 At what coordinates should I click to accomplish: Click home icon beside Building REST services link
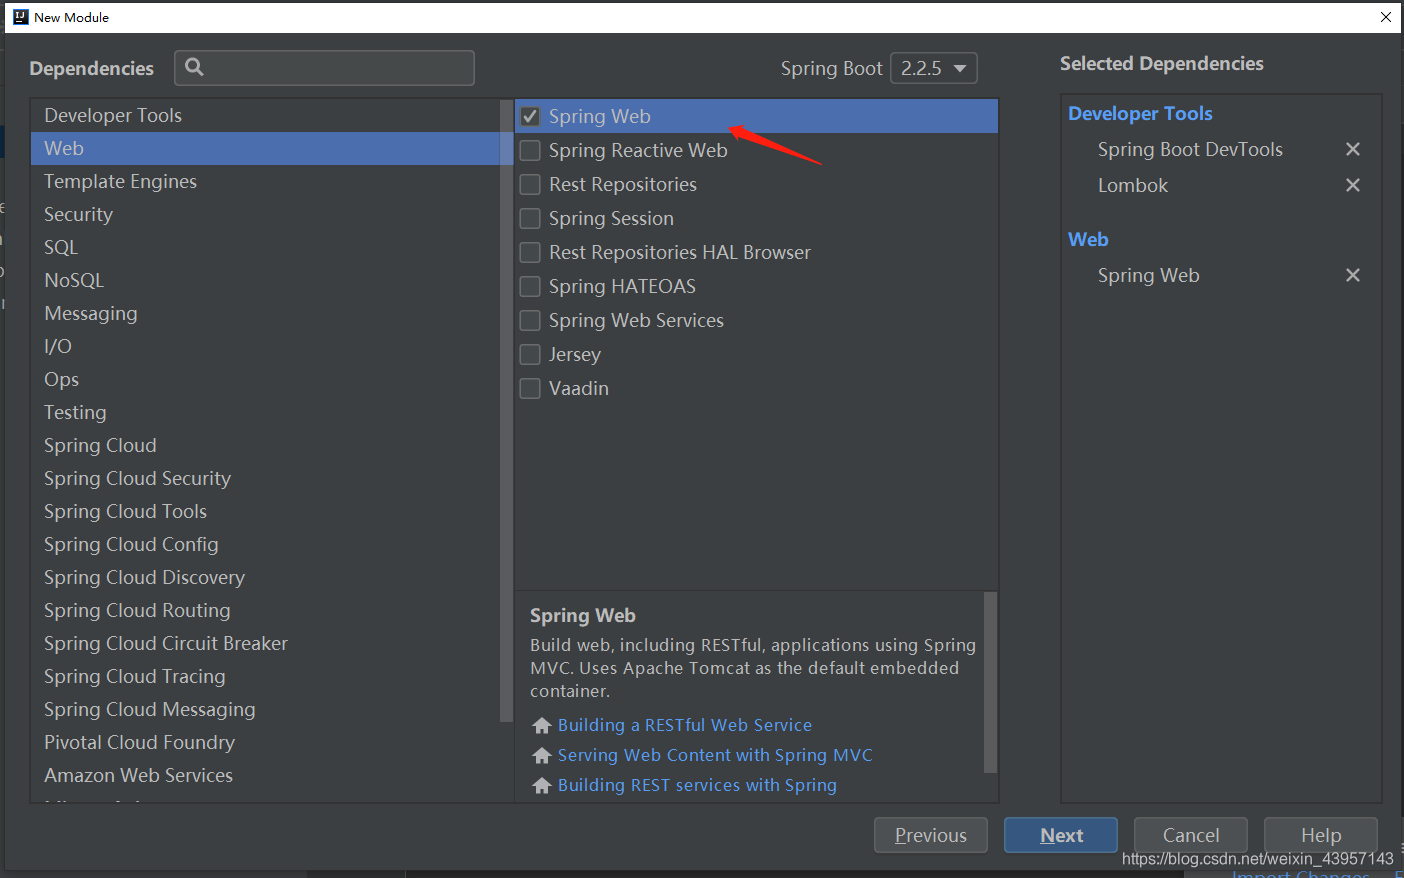point(542,785)
